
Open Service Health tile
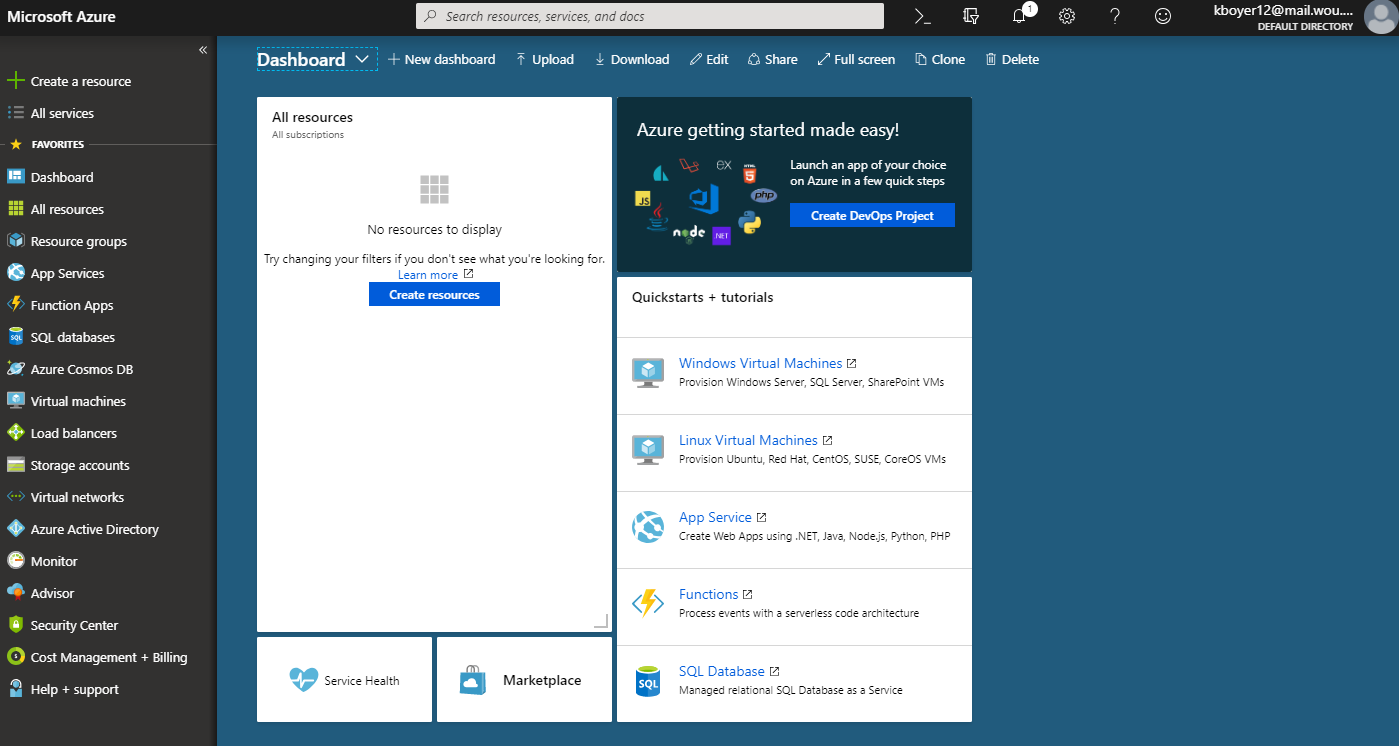coord(344,680)
